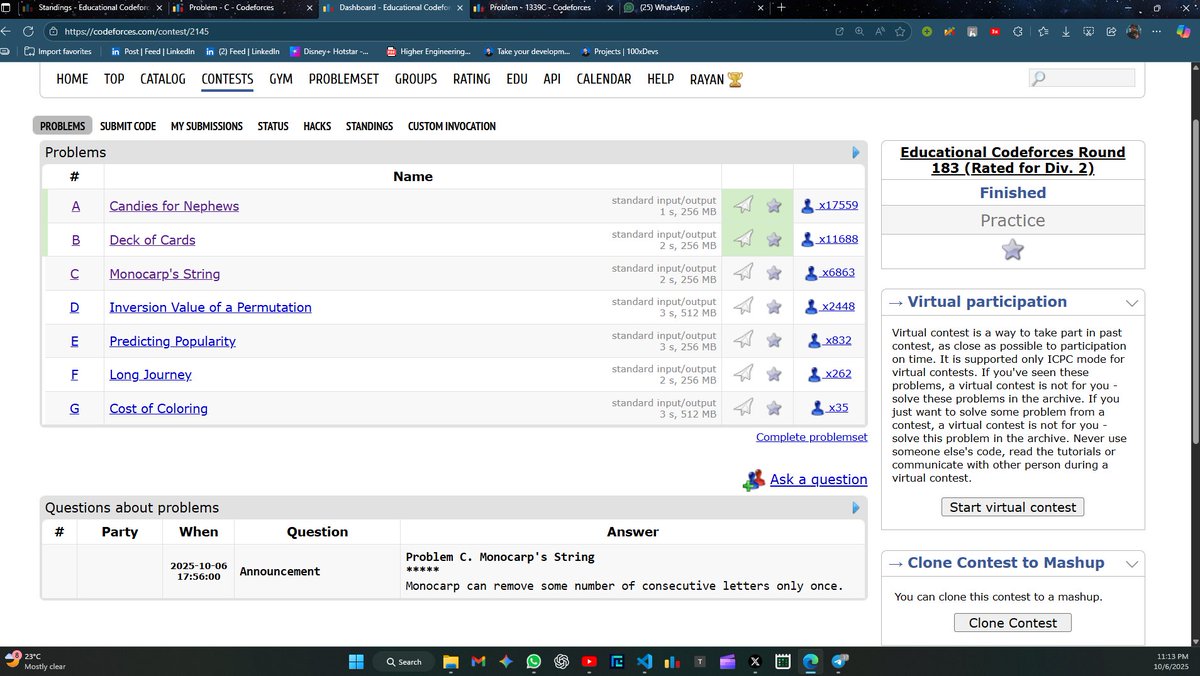Open Visual Studio Code from the taskbar
This screenshot has width=1200, height=676.
(x=645, y=661)
